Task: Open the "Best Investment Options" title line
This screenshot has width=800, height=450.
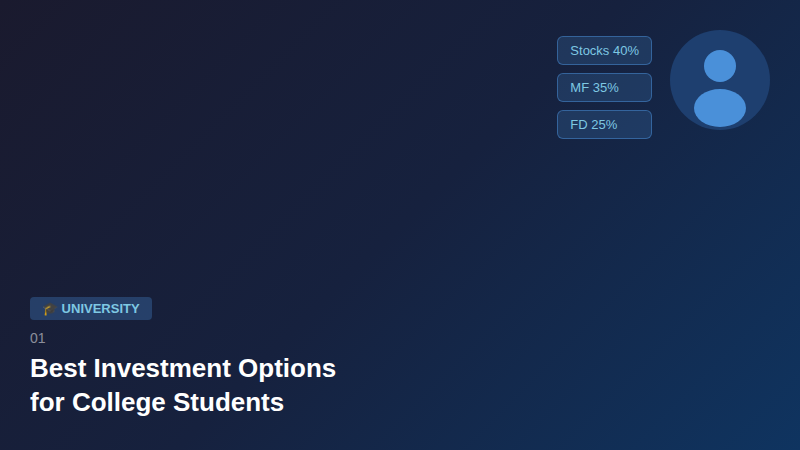Action: click(183, 368)
